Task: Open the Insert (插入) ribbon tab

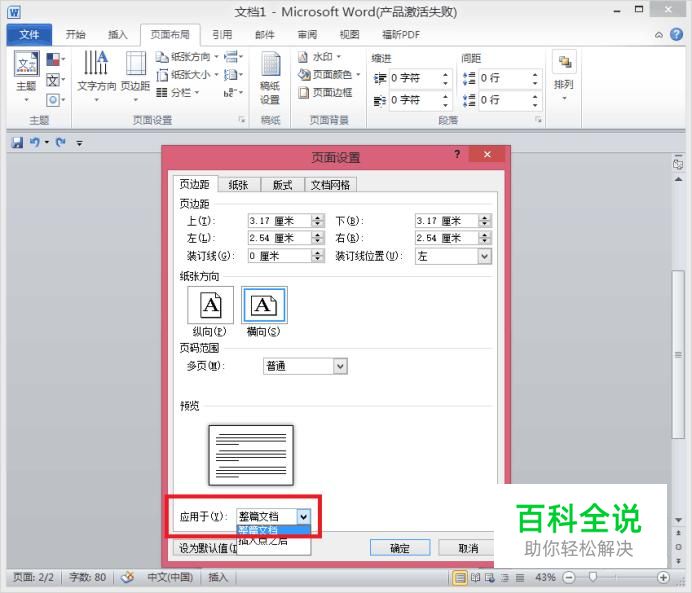Action: 118,34
